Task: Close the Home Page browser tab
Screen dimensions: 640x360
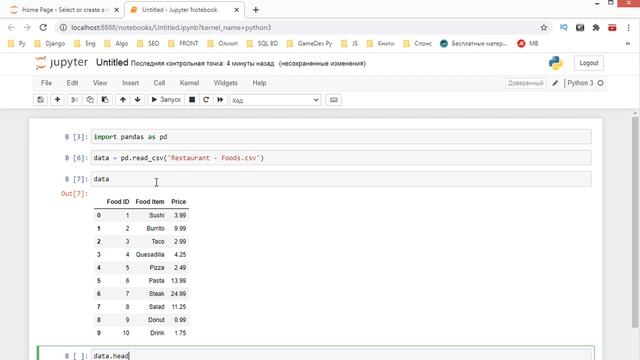Action: [x=116, y=10]
